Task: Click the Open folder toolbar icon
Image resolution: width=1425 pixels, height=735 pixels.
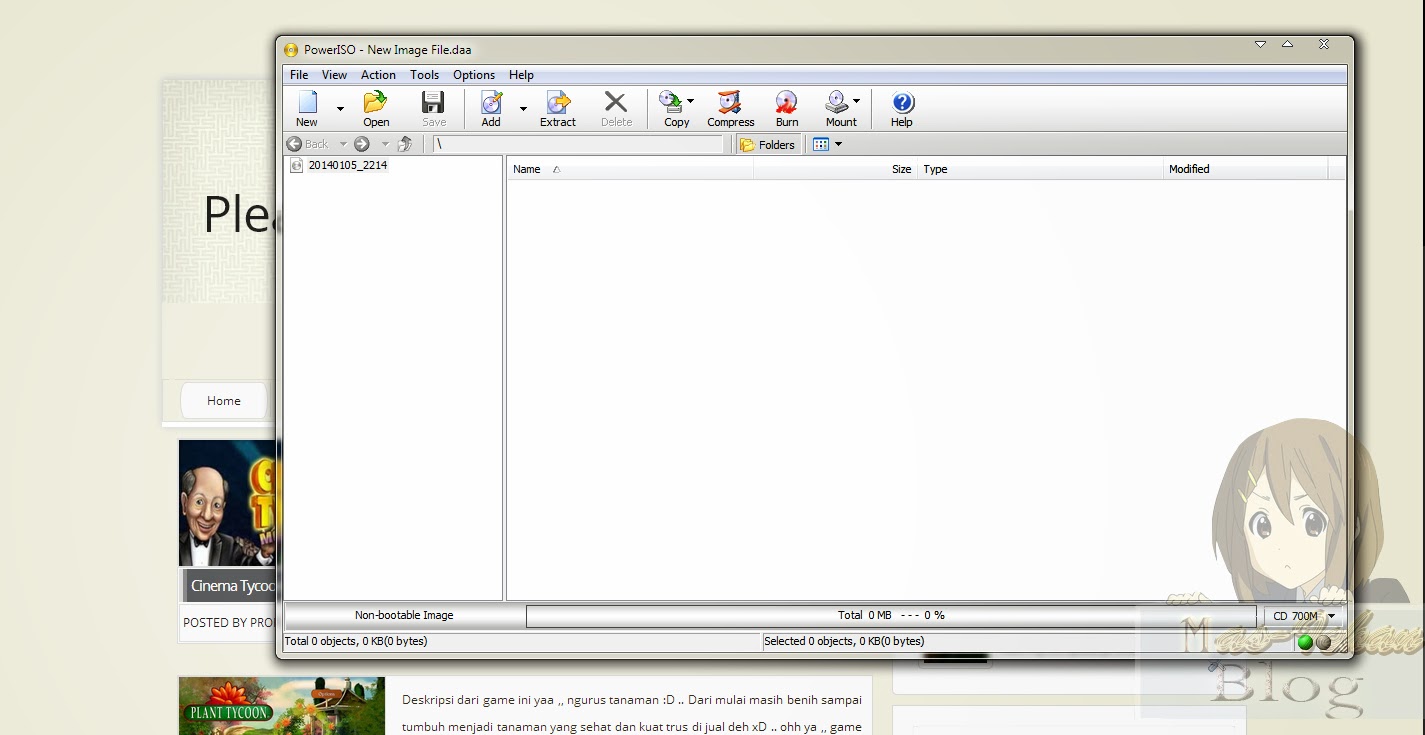Action: pyautogui.click(x=376, y=102)
